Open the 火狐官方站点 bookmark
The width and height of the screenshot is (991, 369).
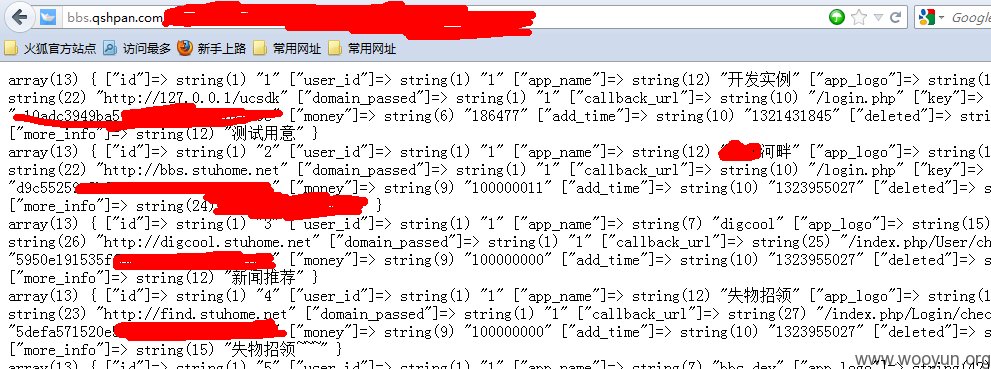(51, 49)
